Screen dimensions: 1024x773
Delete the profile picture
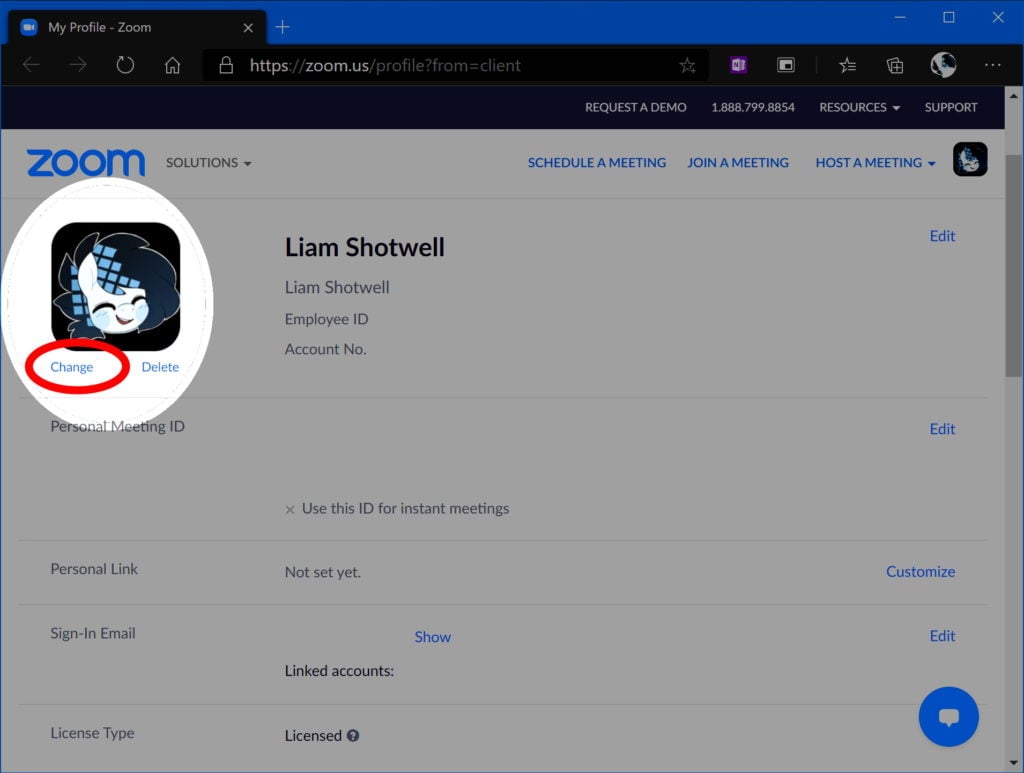coord(160,367)
